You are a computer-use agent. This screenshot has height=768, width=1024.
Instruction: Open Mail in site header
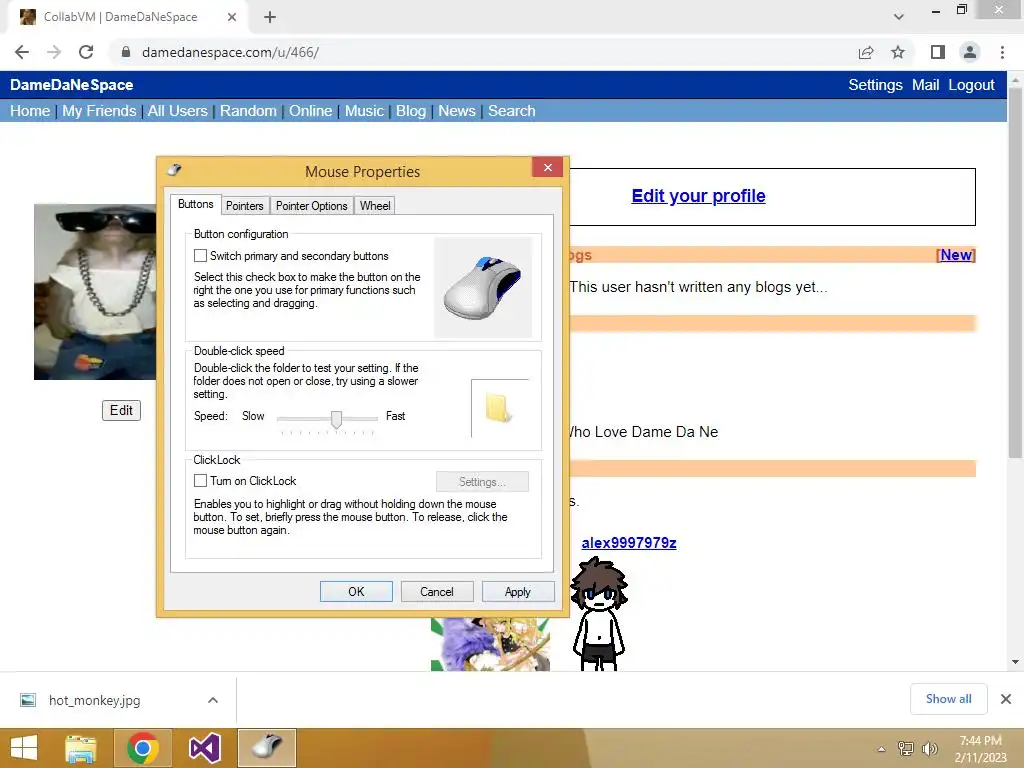[925, 85]
